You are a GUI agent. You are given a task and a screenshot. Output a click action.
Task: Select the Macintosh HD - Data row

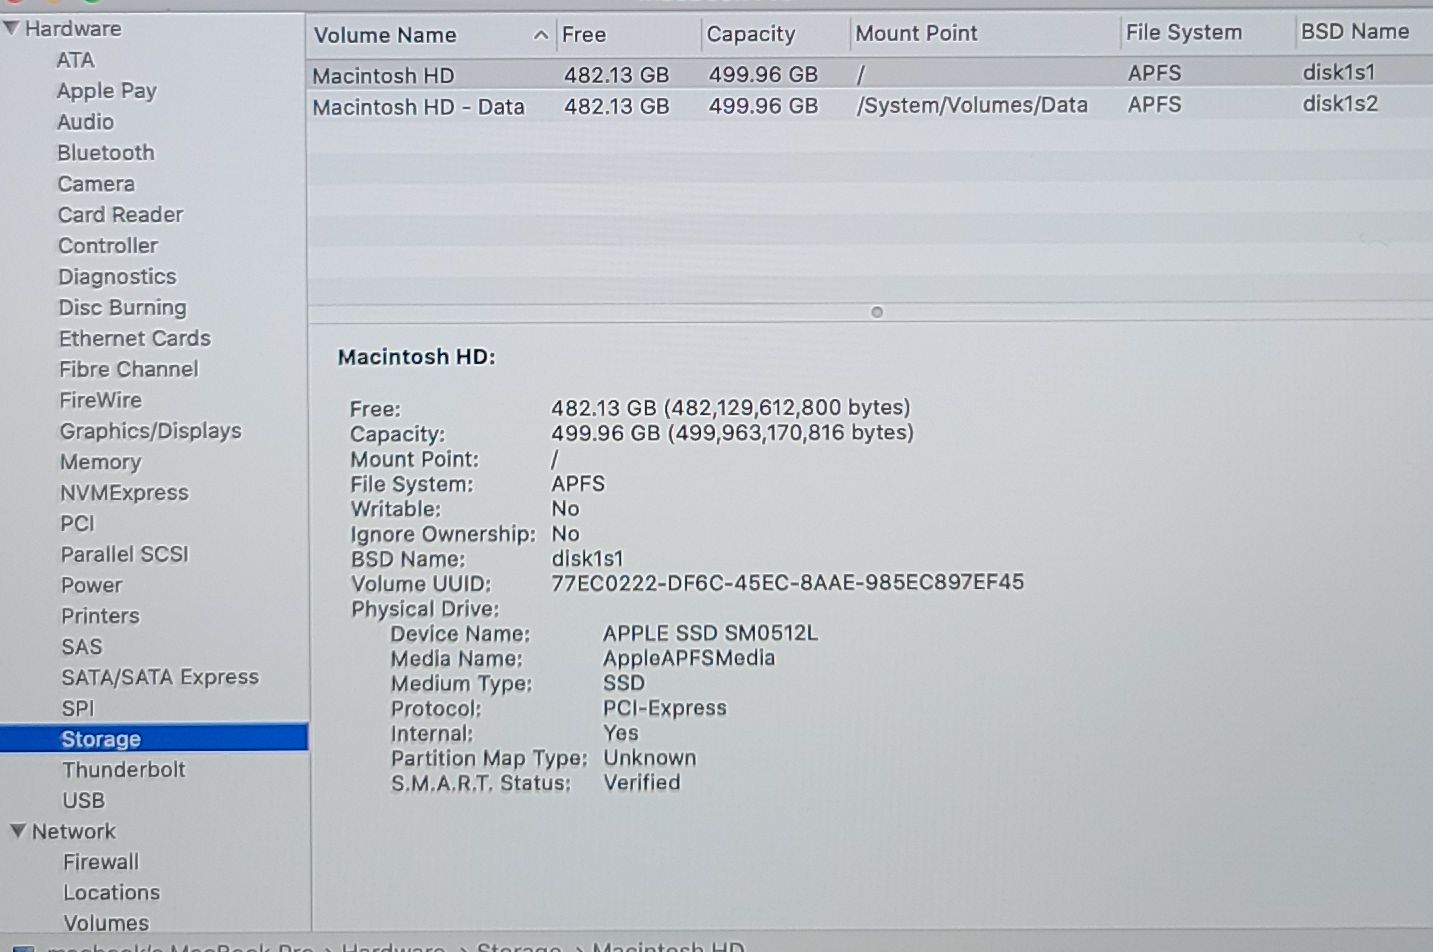click(x=418, y=107)
